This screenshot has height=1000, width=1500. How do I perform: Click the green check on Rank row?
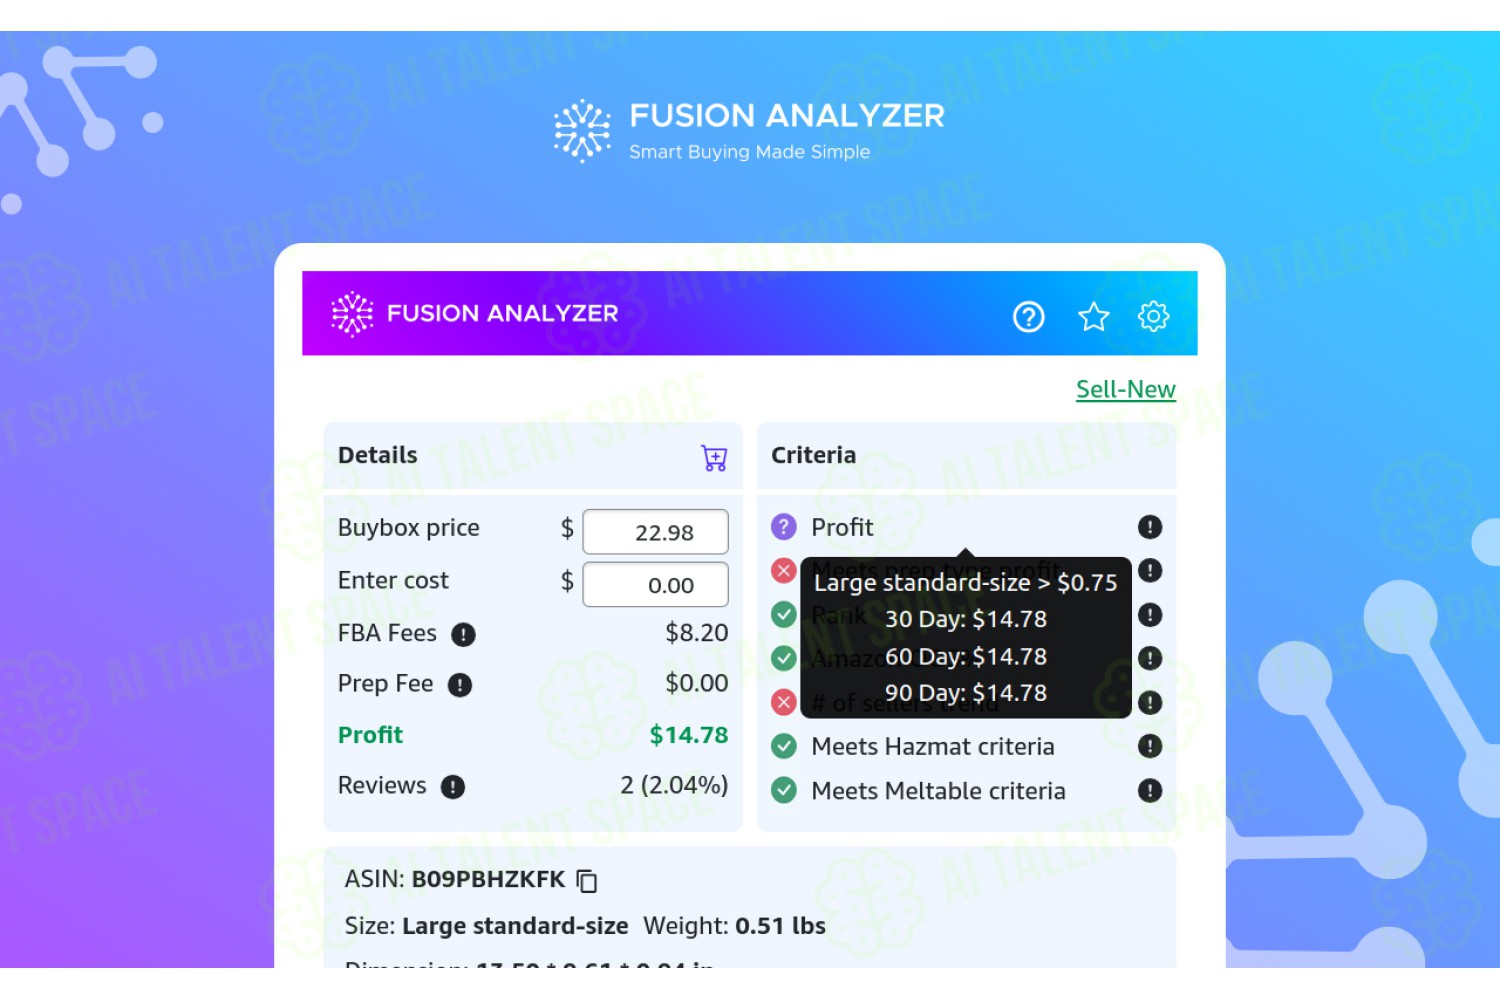[784, 614]
